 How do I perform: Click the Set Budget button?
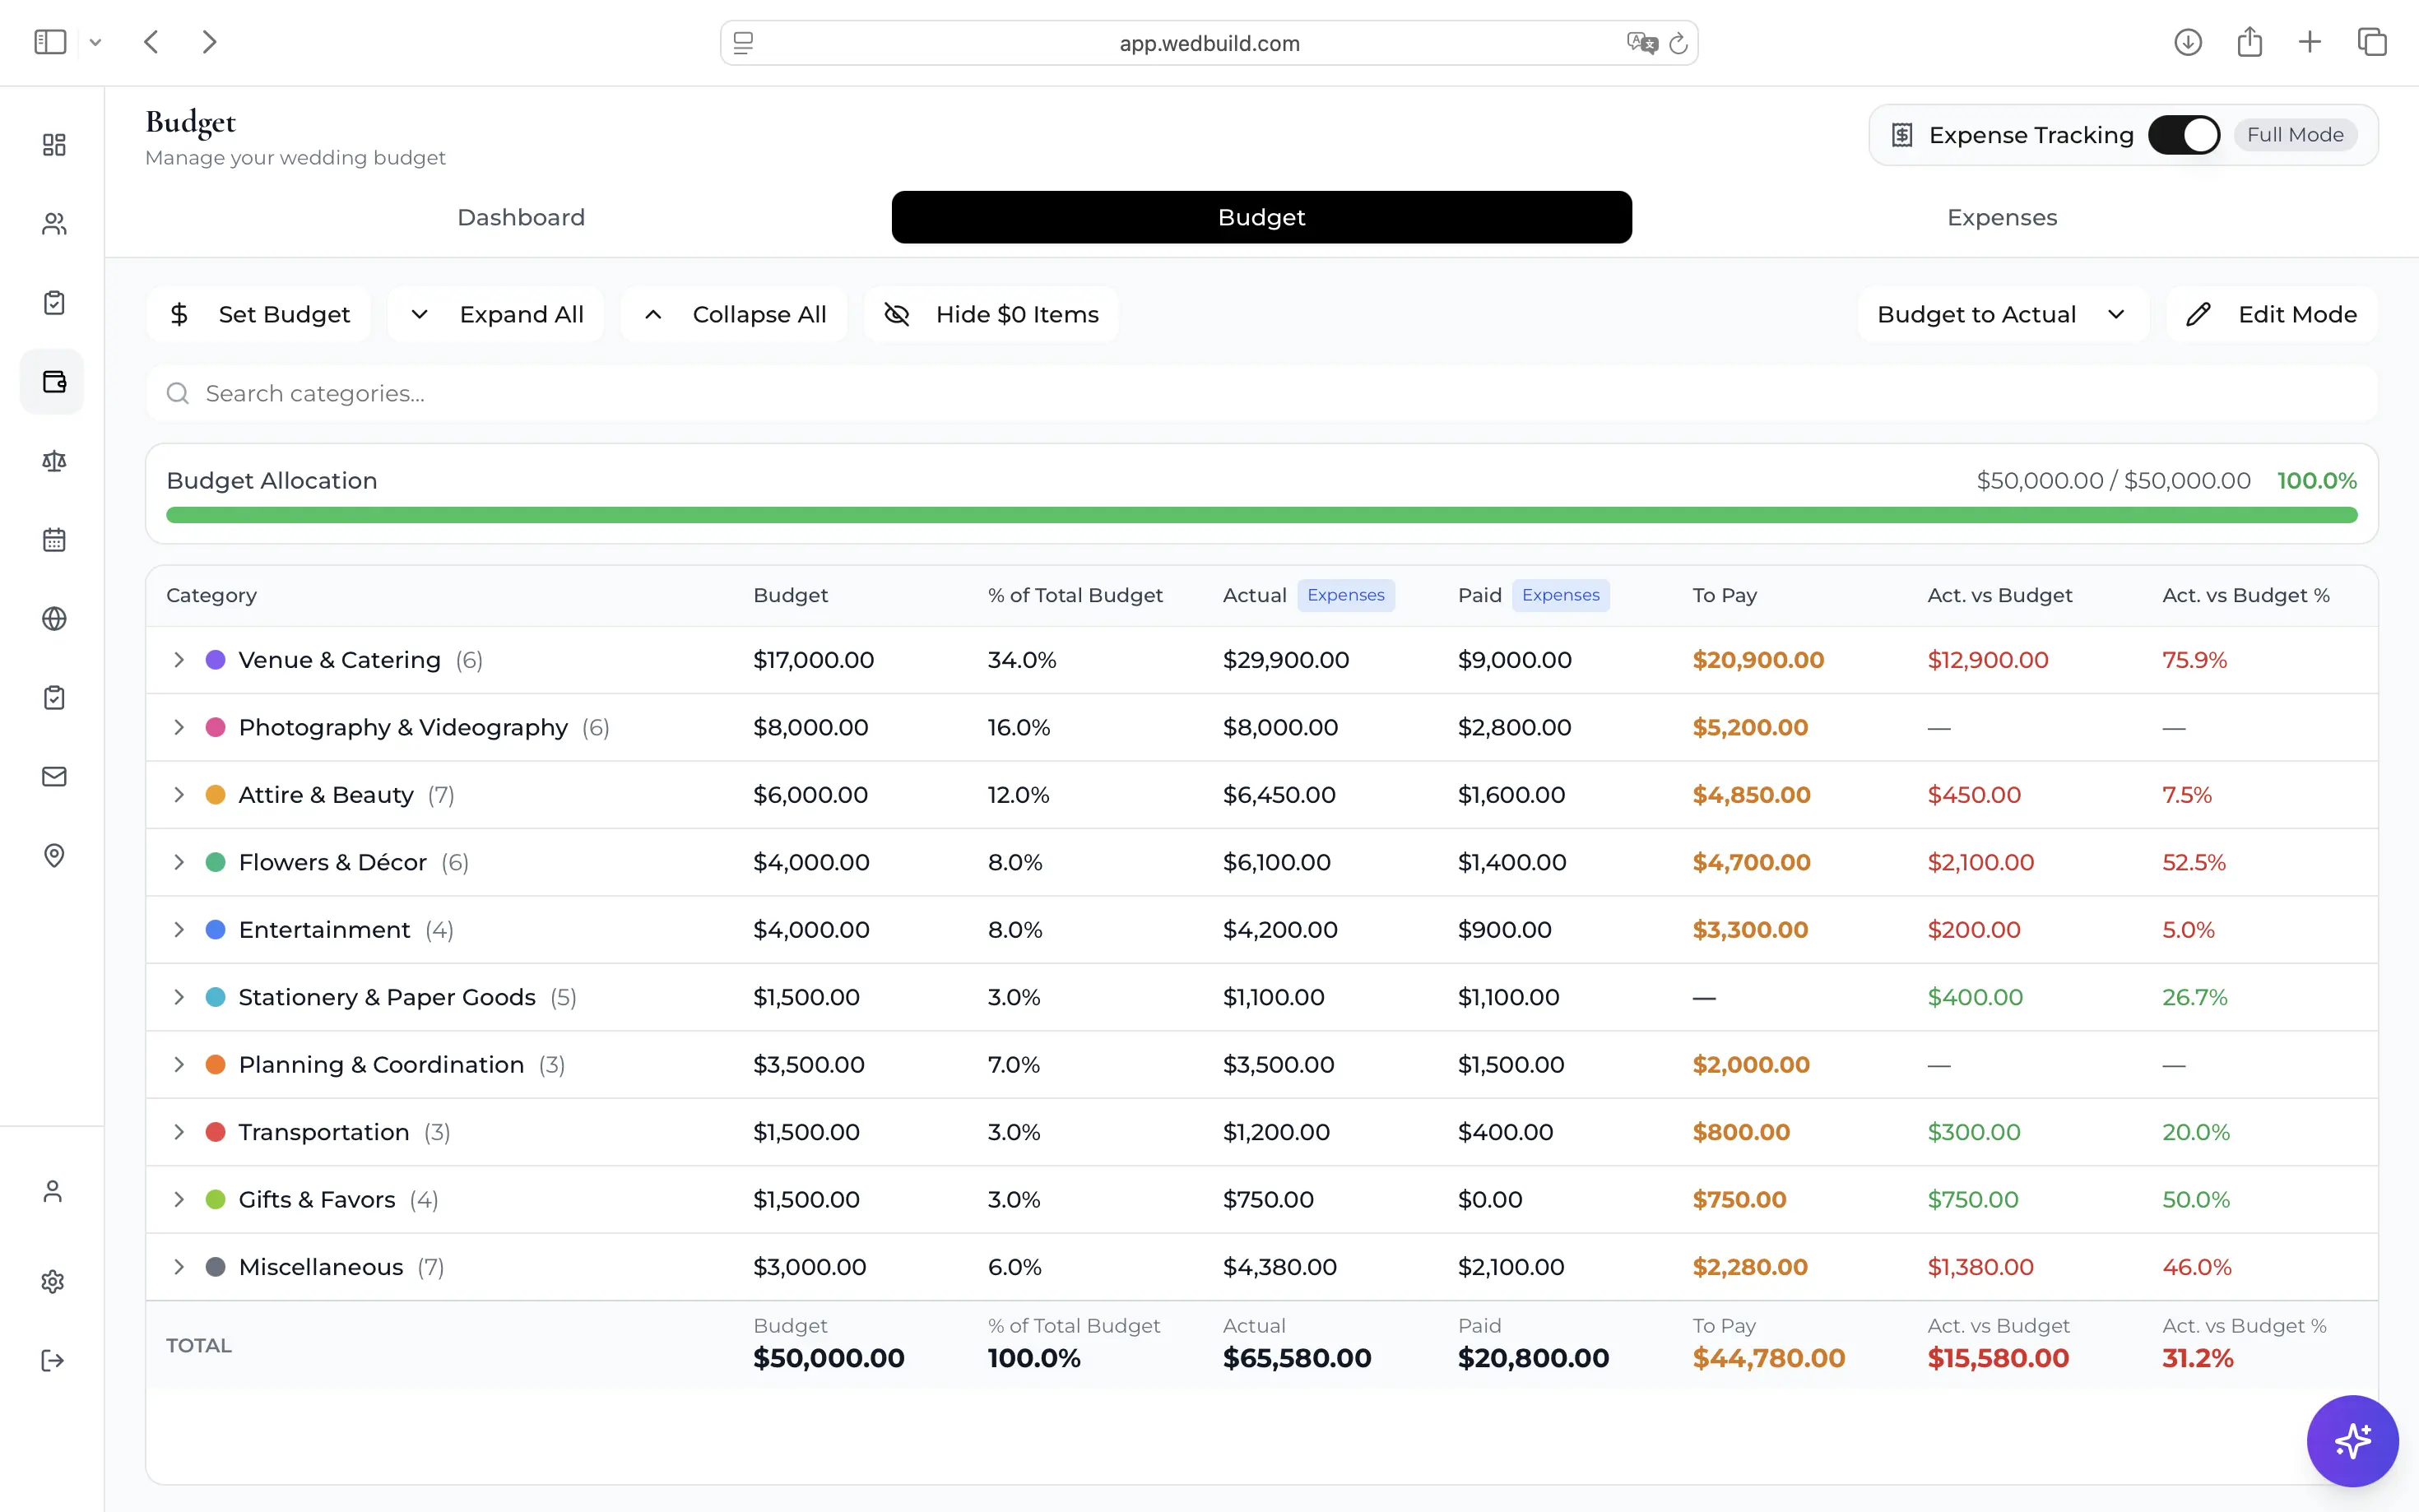259,314
